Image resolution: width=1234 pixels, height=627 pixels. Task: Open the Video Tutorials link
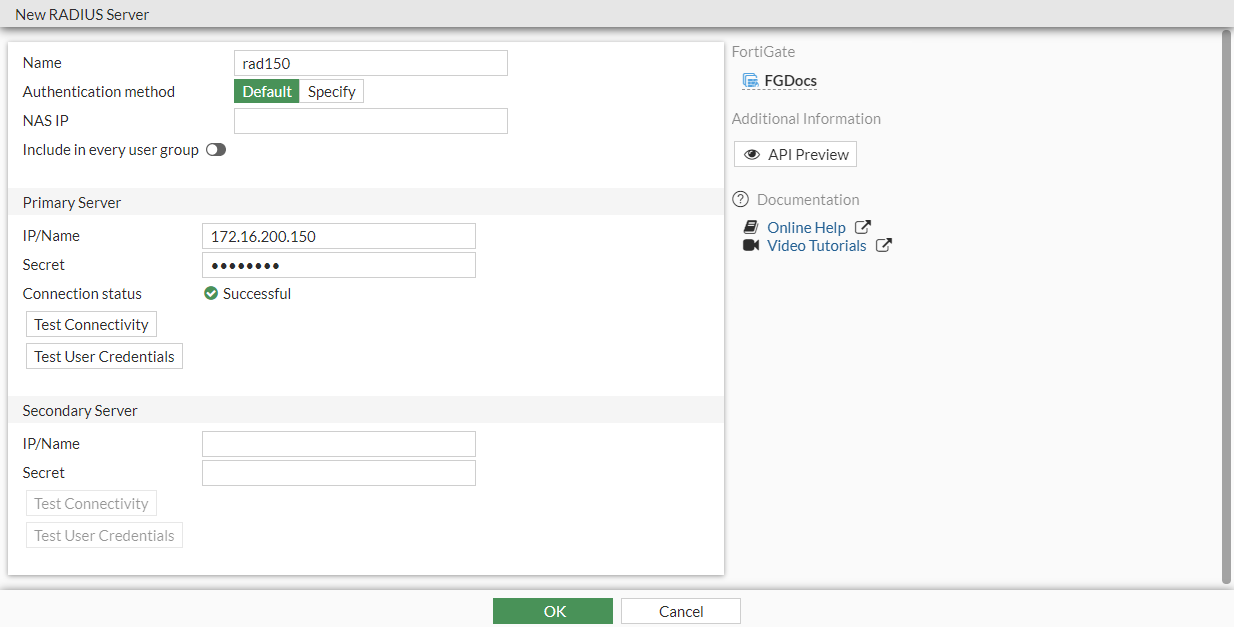(x=816, y=246)
